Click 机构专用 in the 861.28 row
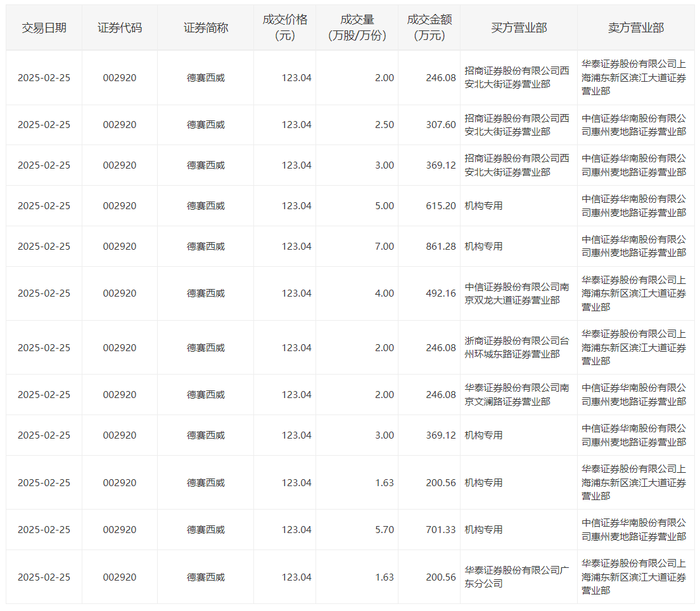The image size is (700, 611). pyautogui.click(x=483, y=246)
